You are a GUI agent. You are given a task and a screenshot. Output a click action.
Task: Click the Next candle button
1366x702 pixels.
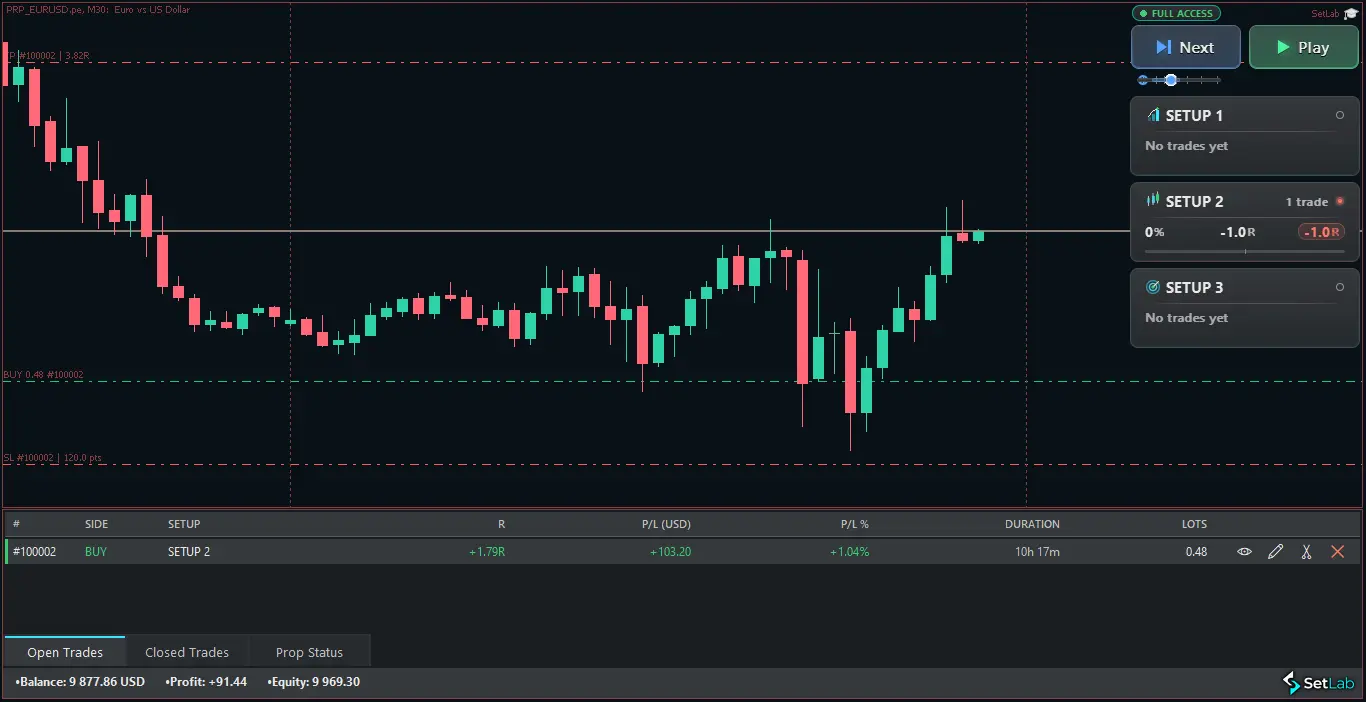[1186, 47]
